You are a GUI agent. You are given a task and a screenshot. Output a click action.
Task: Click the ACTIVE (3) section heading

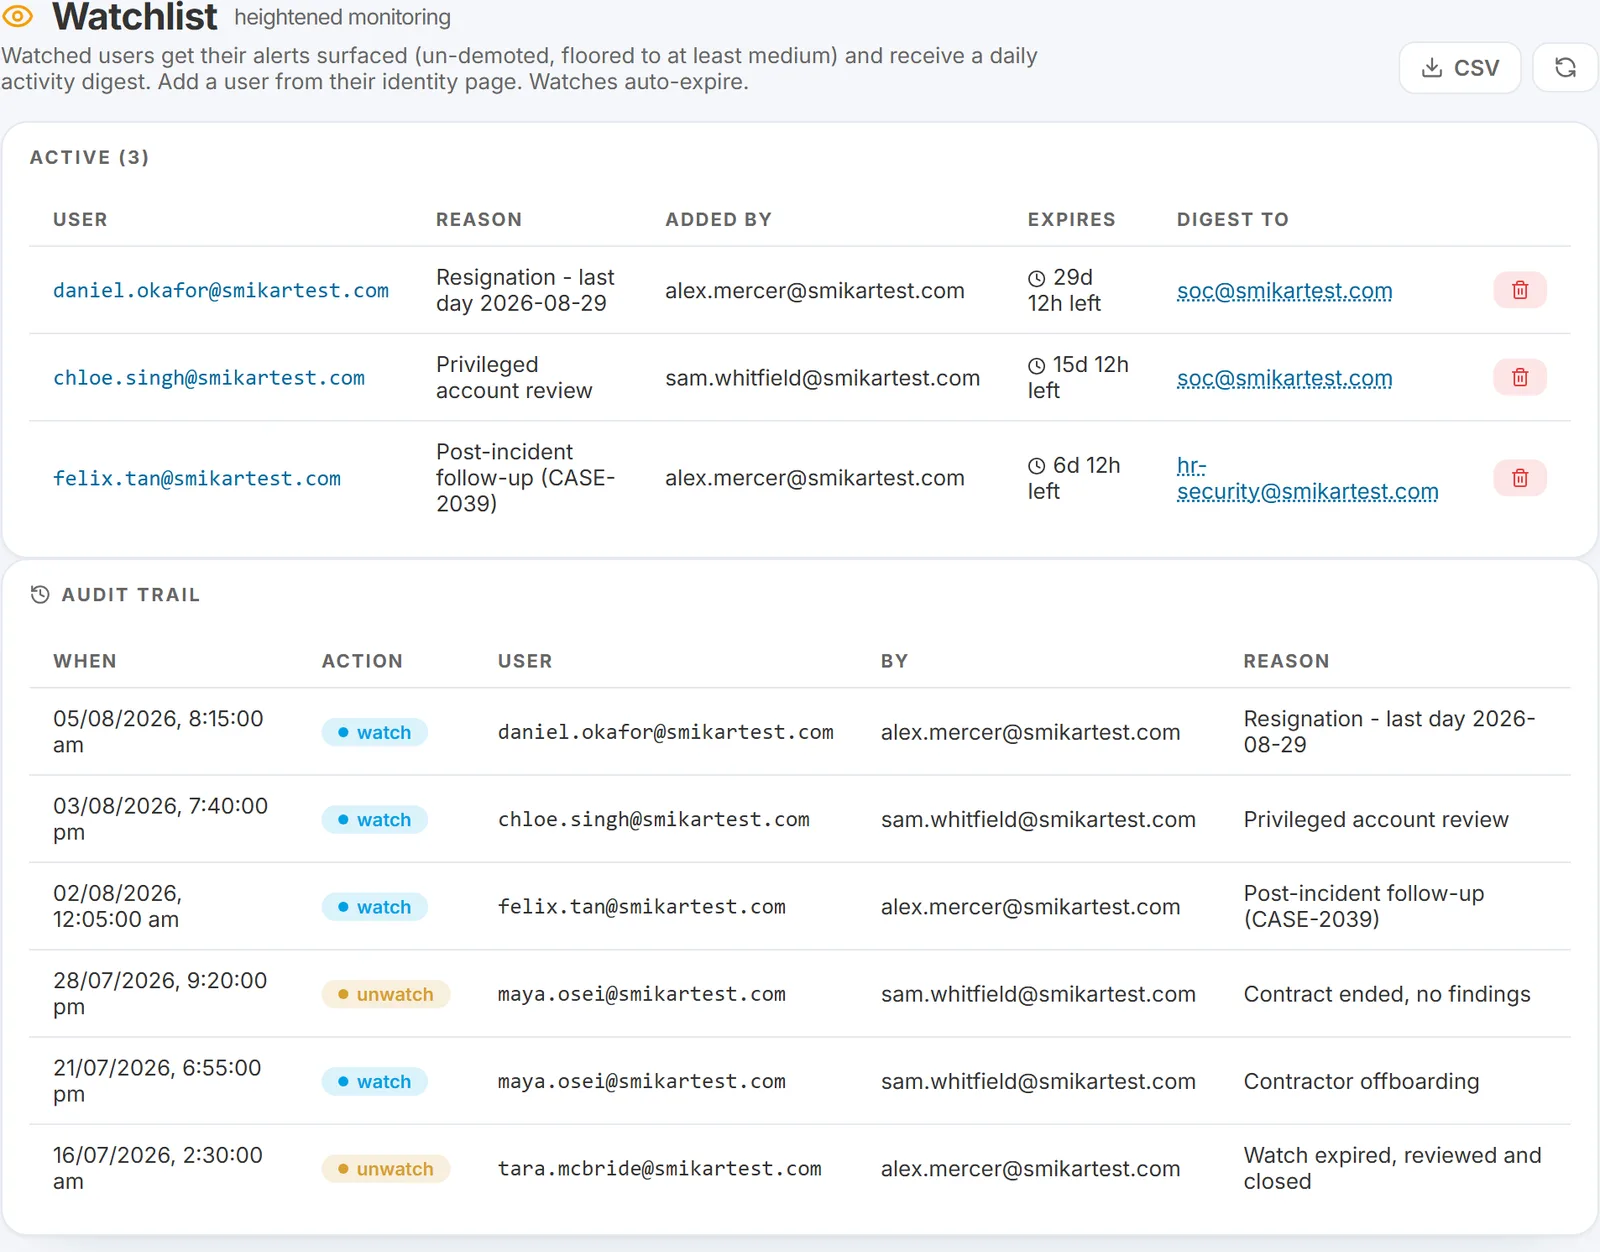pos(90,157)
